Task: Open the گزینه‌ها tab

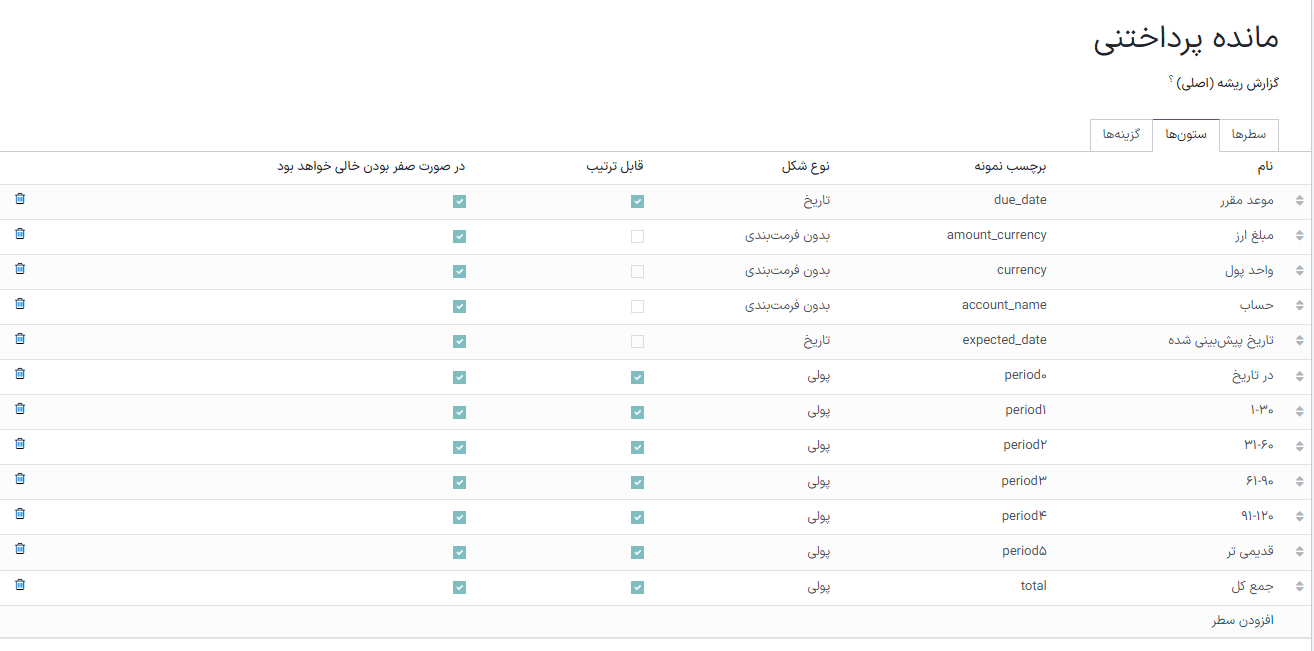Action: 1121,135
